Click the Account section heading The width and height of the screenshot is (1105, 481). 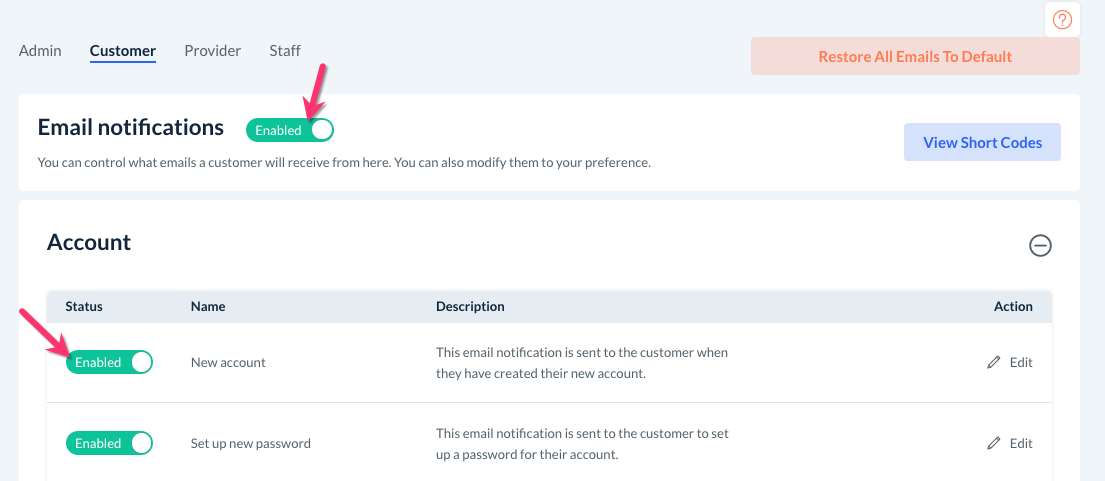tap(89, 242)
